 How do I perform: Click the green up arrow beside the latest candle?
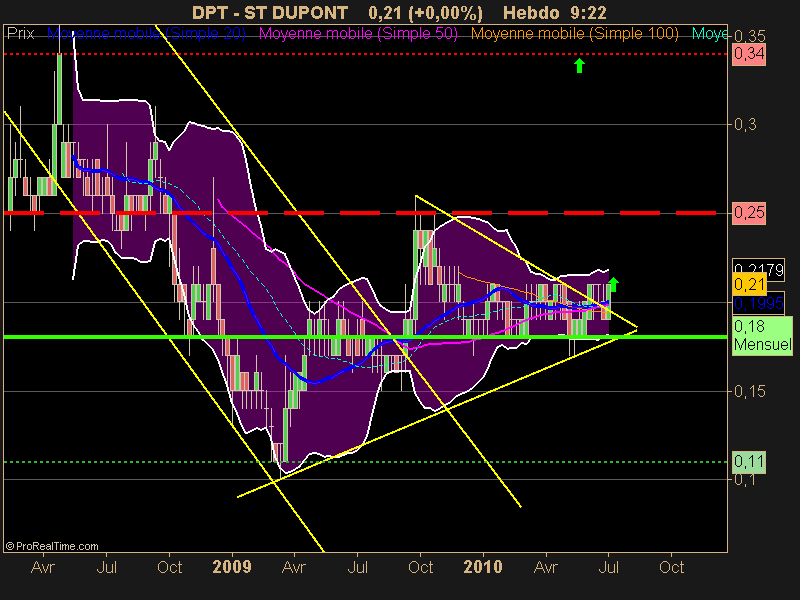[x=614, y=285]
